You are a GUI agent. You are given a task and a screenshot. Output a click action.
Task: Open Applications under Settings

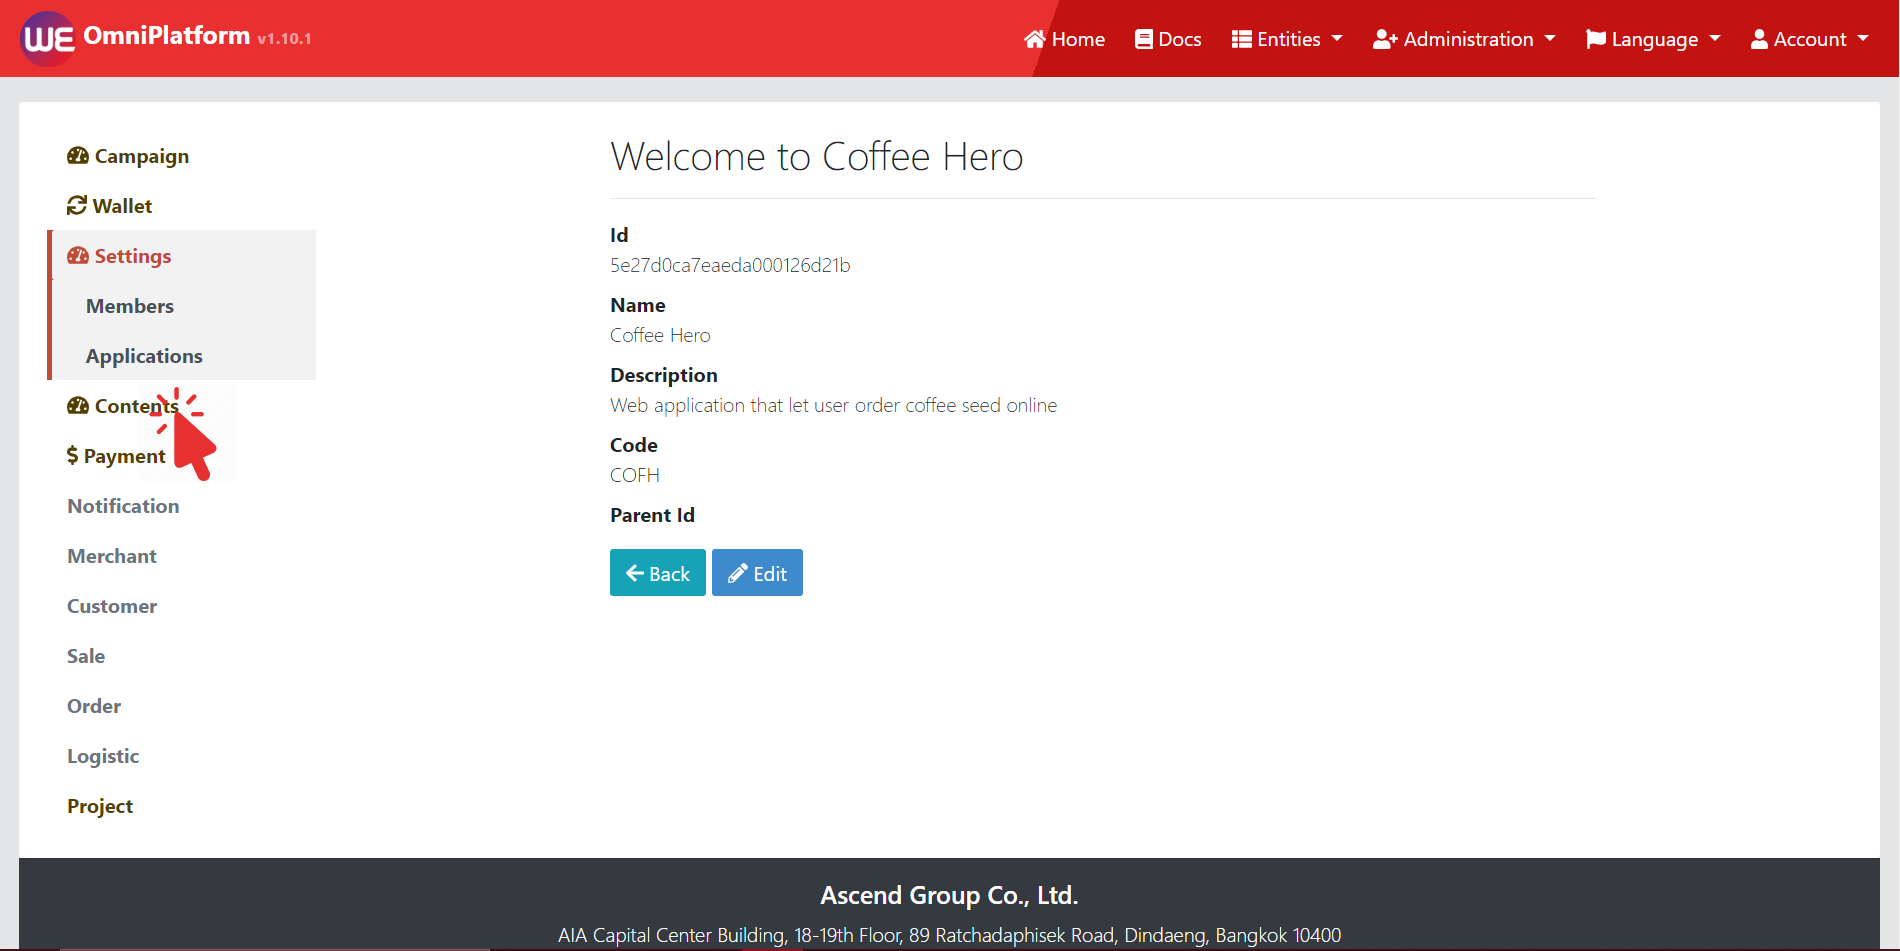click(x=144, y=356)
